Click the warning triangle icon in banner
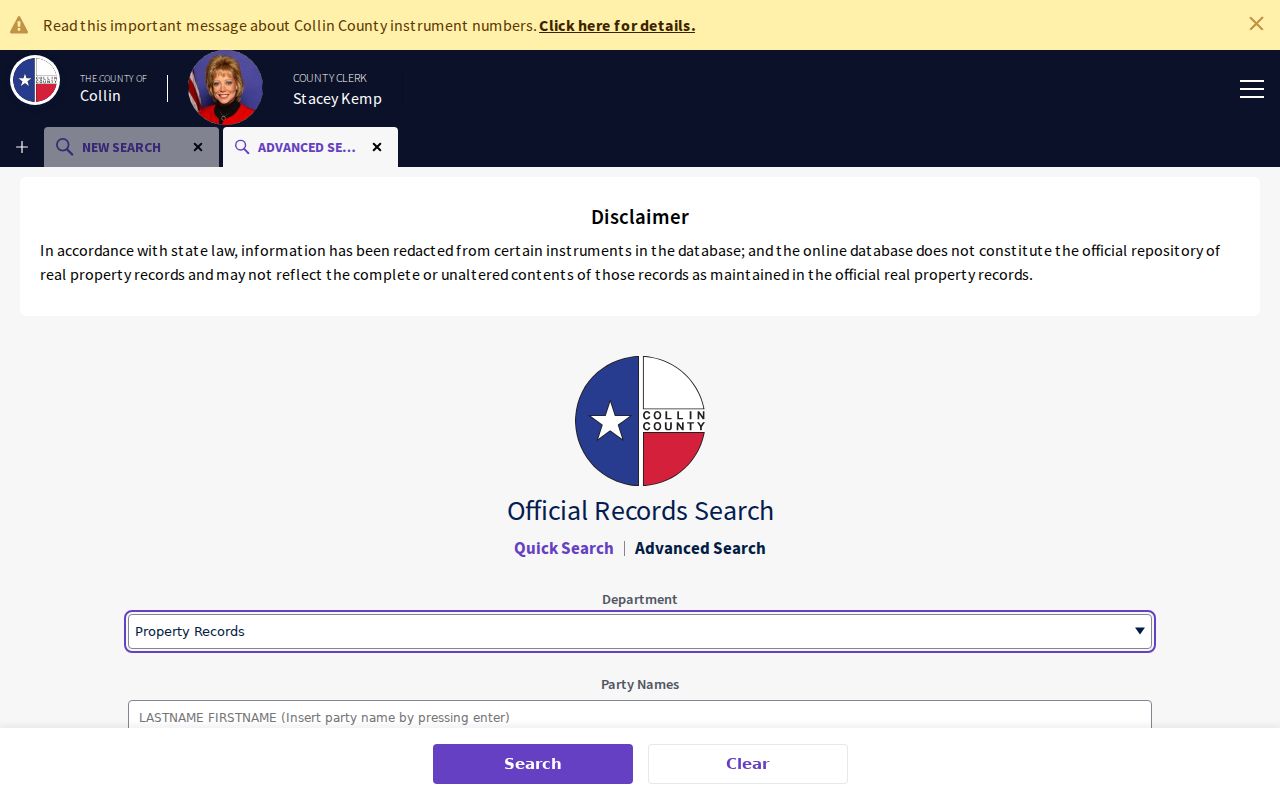This screenshot has width=1280, height=800. (19, 25)
